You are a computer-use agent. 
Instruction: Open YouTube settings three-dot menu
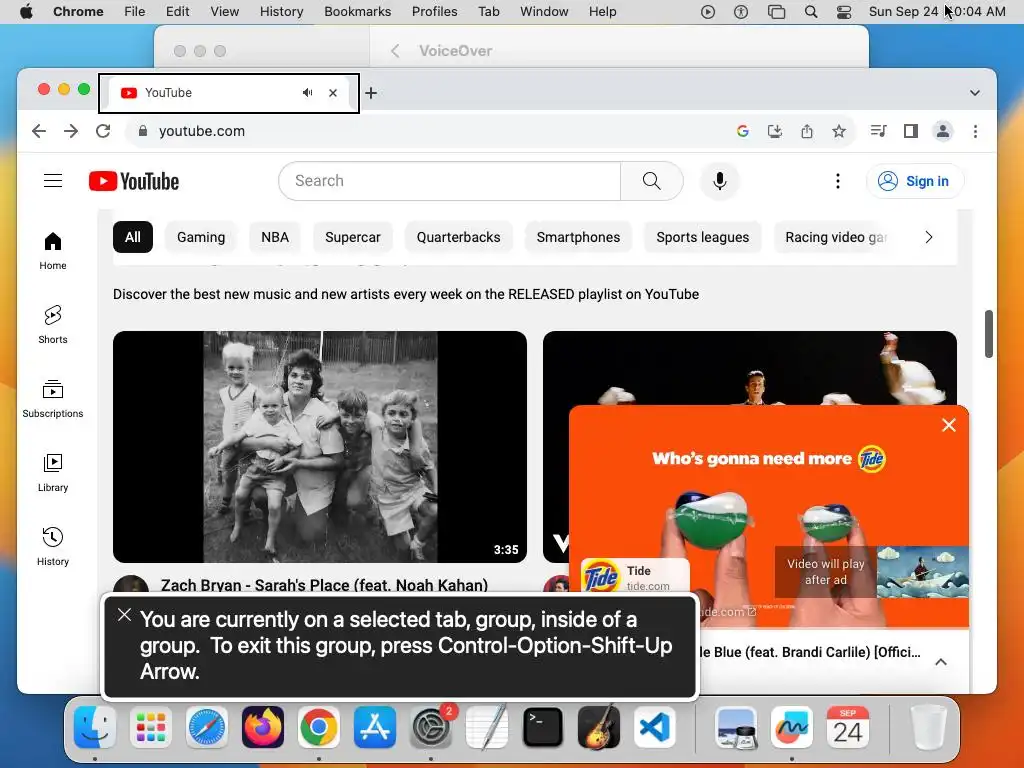coord(838,181)
